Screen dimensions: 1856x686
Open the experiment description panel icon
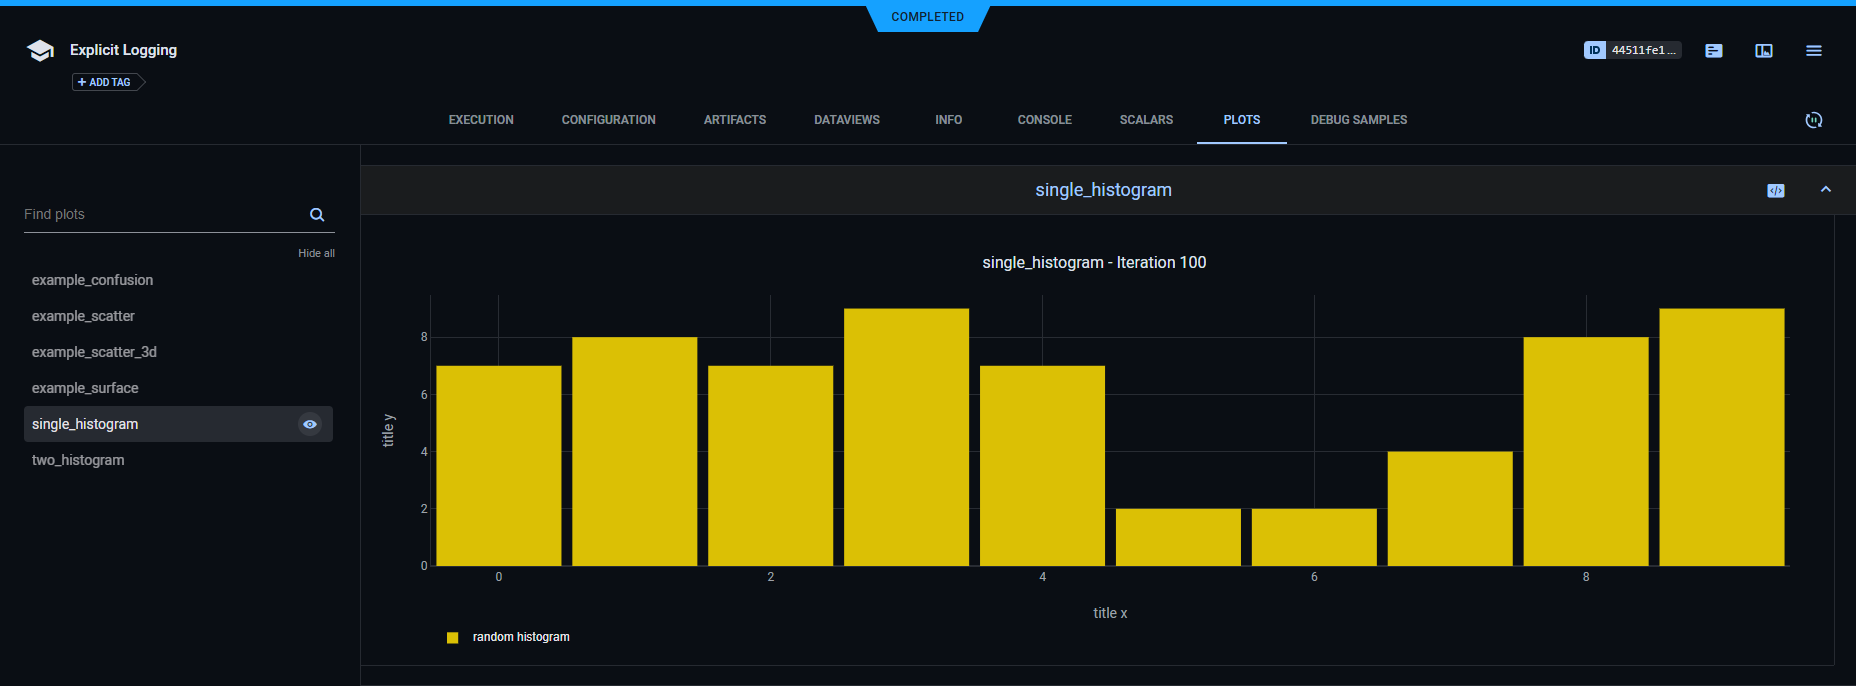pos(1714,51)
